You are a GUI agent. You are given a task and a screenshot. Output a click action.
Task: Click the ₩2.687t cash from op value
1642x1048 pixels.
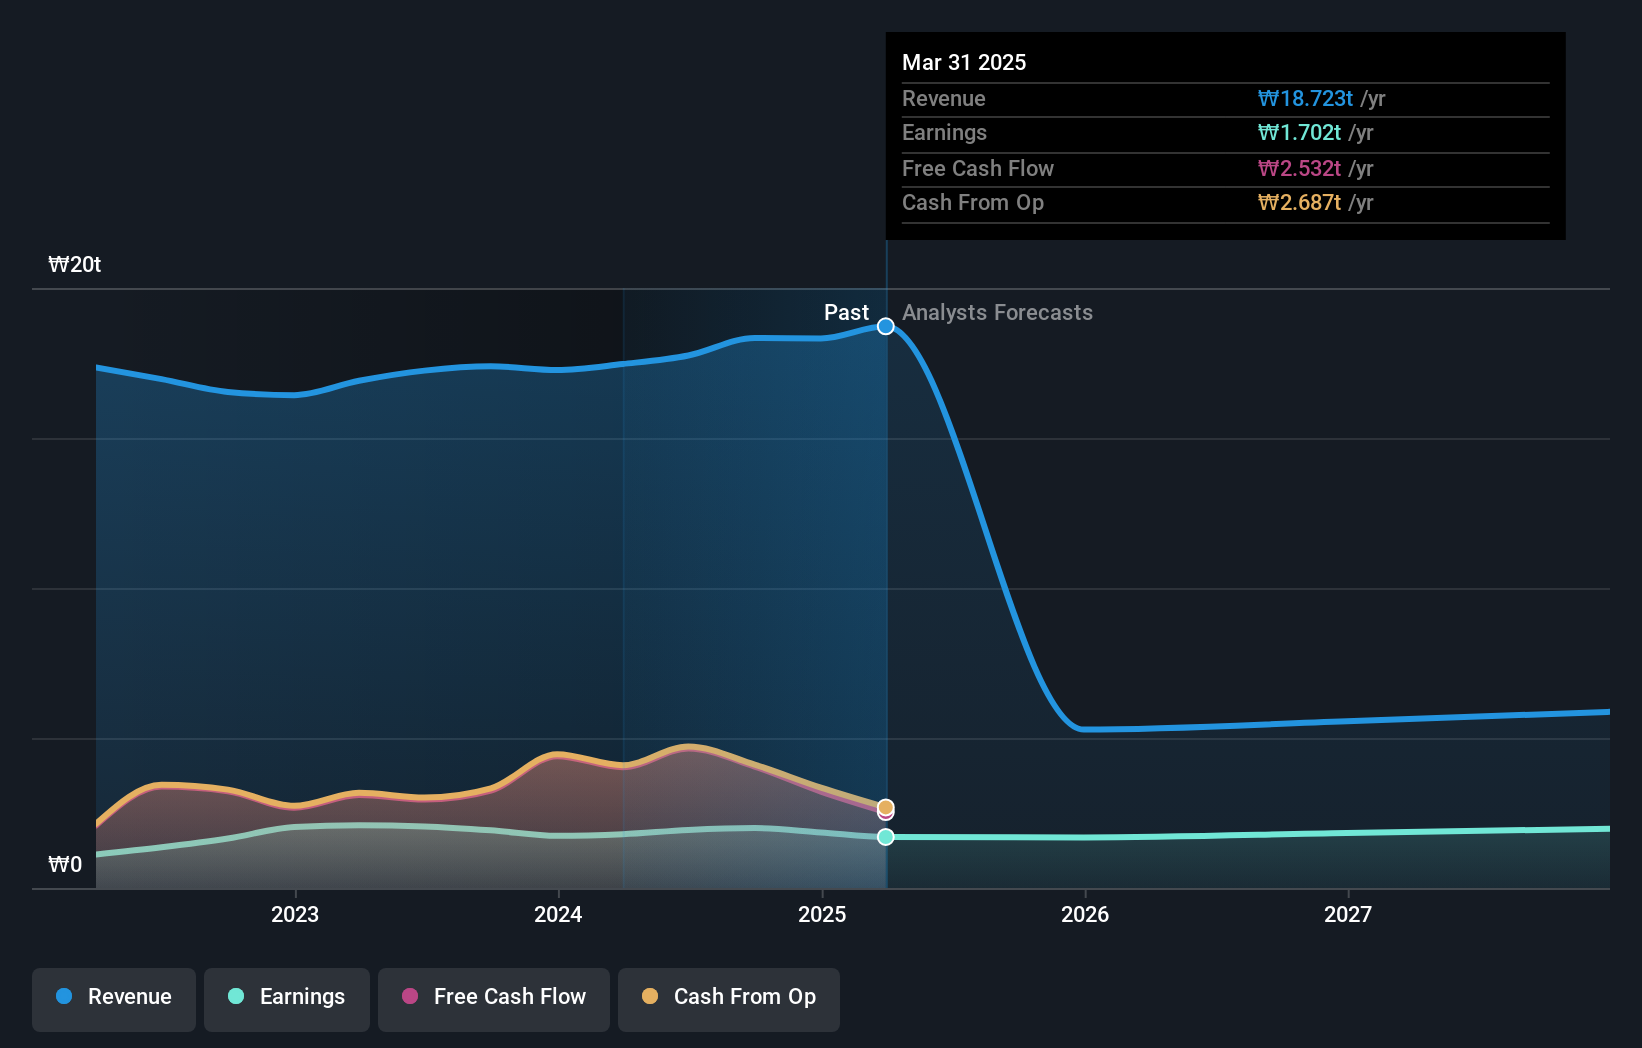pyautogui.click(x=1299, y=202)
